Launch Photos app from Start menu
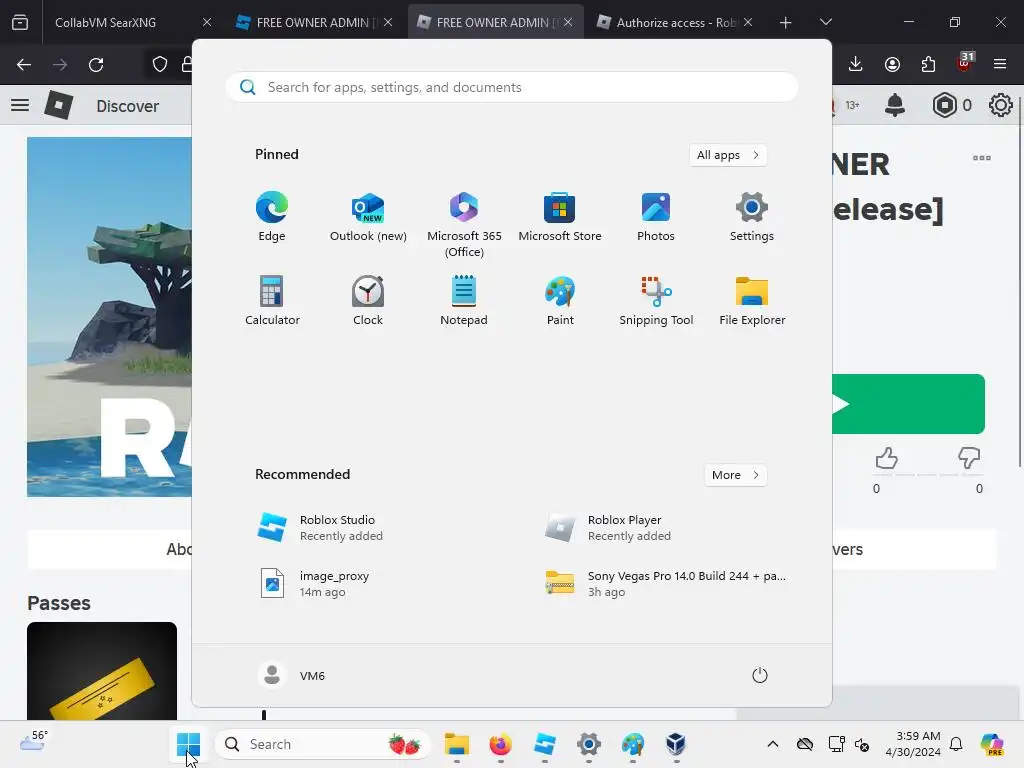Viewport: 1024px width, 768px height. click(x=656, y=217)
